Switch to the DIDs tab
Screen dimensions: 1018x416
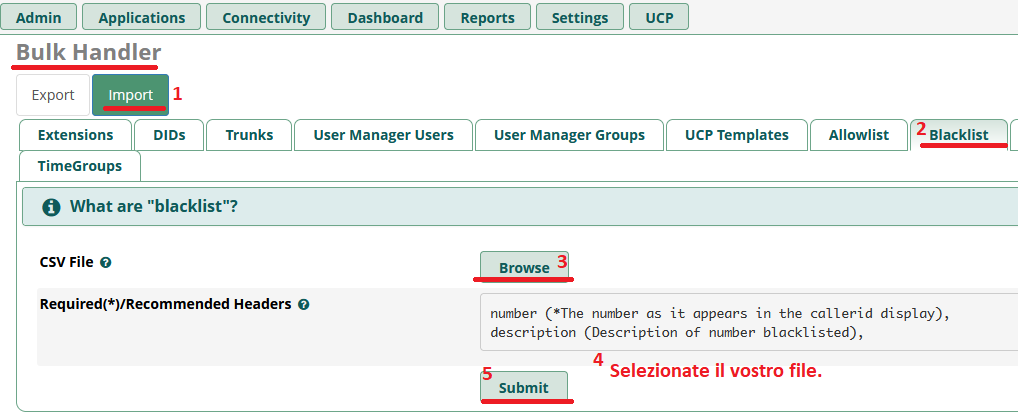169,135
